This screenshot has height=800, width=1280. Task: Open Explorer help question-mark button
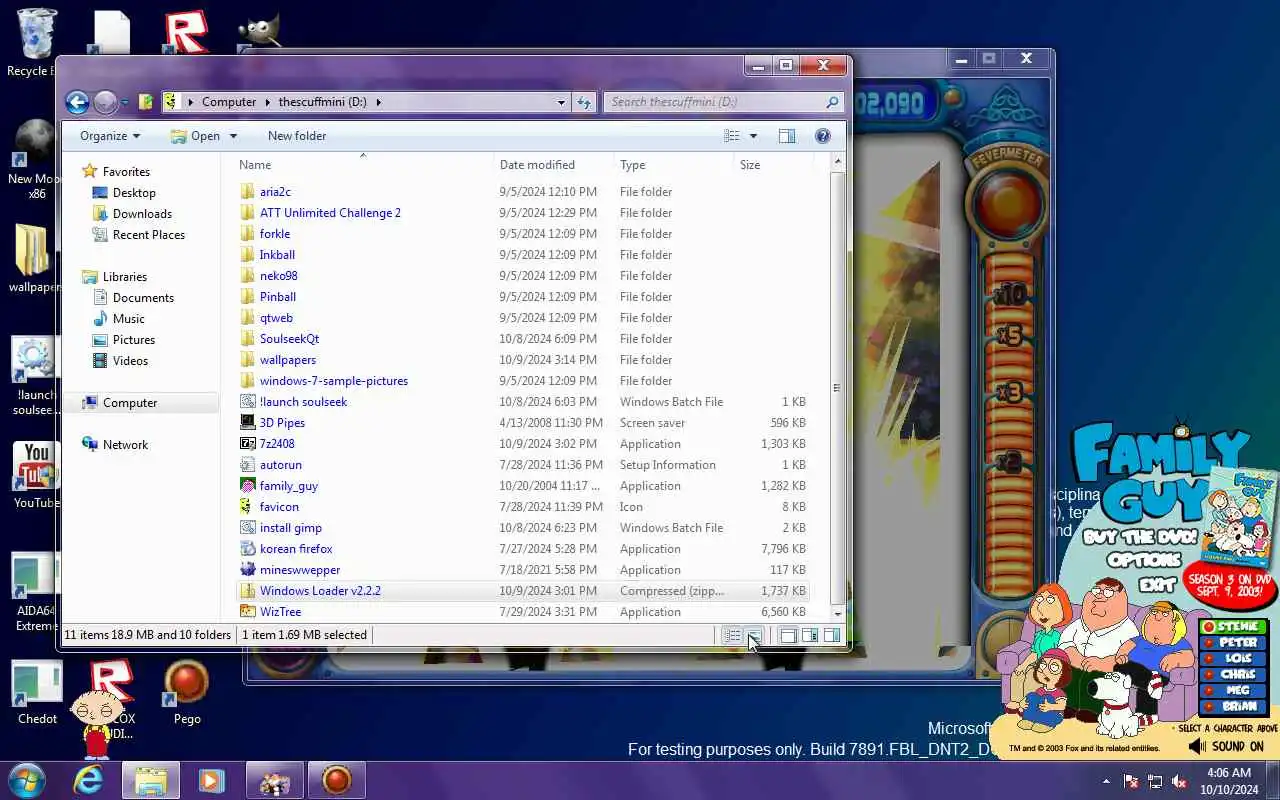[x=823, y=136]
